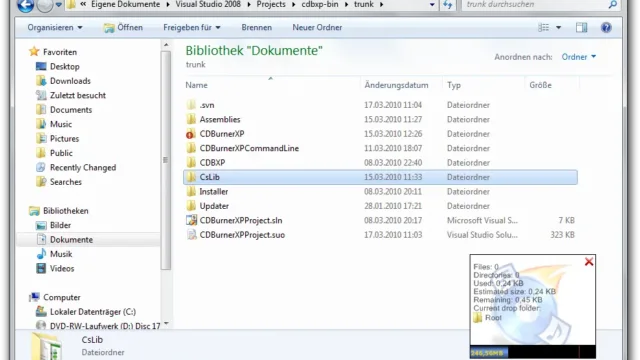Image resolution: width=640 pixels, height=360 pixels.
Task: Open Lokaler Datenträger (C:) in sidebar
Action: (x=93, y=312)
